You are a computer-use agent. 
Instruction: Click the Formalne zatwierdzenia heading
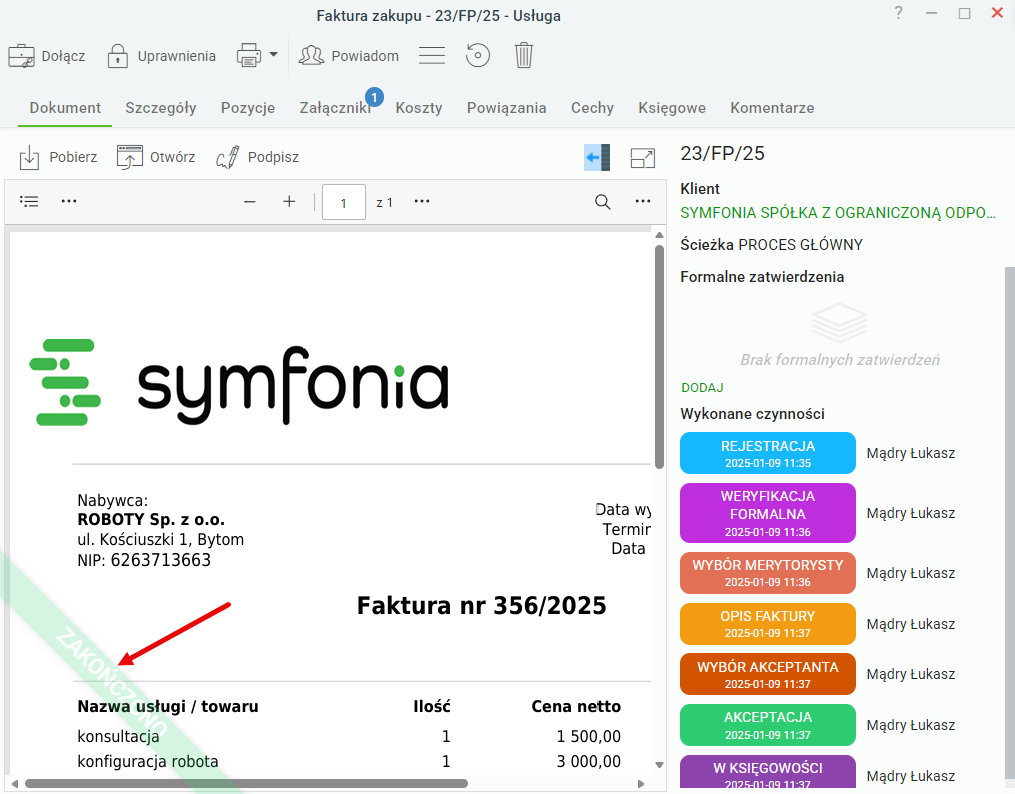tap(762, 277)
